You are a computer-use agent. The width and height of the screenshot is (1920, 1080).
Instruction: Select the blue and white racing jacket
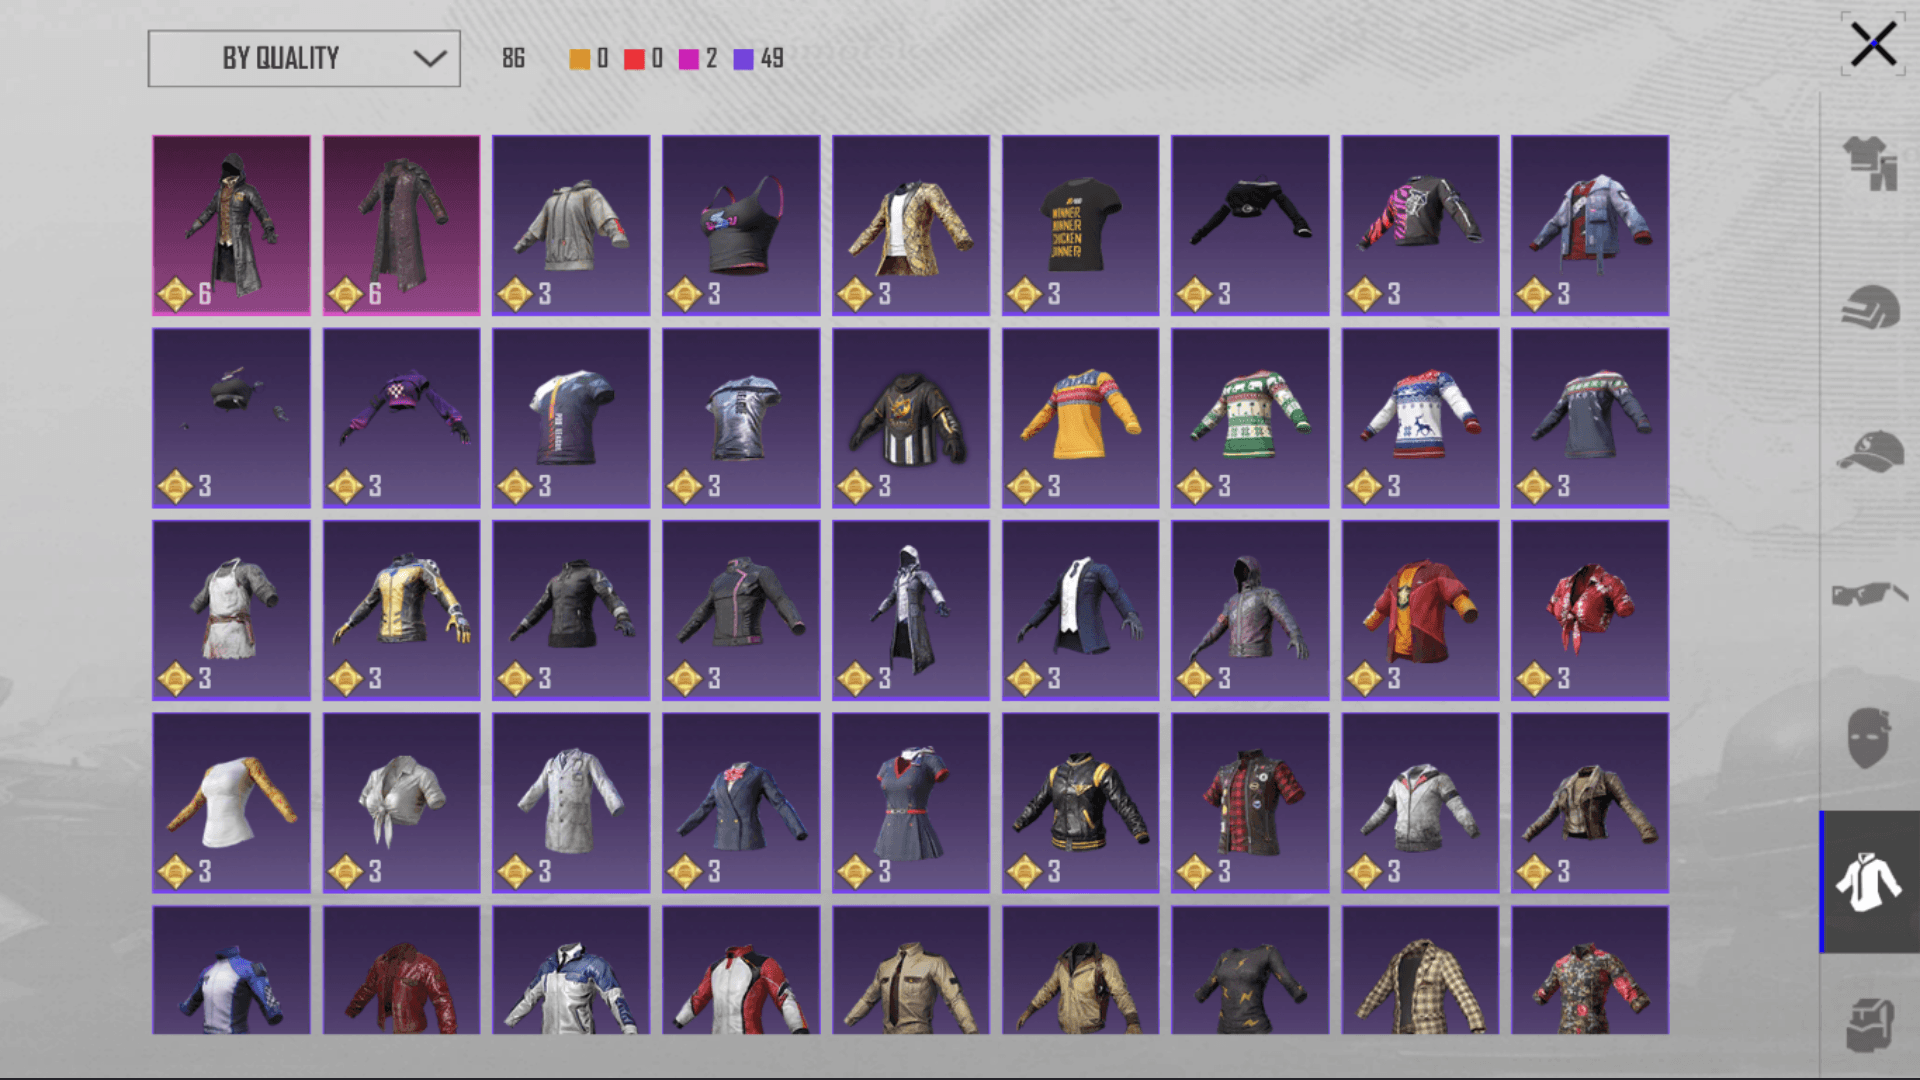tap(231, 970)
